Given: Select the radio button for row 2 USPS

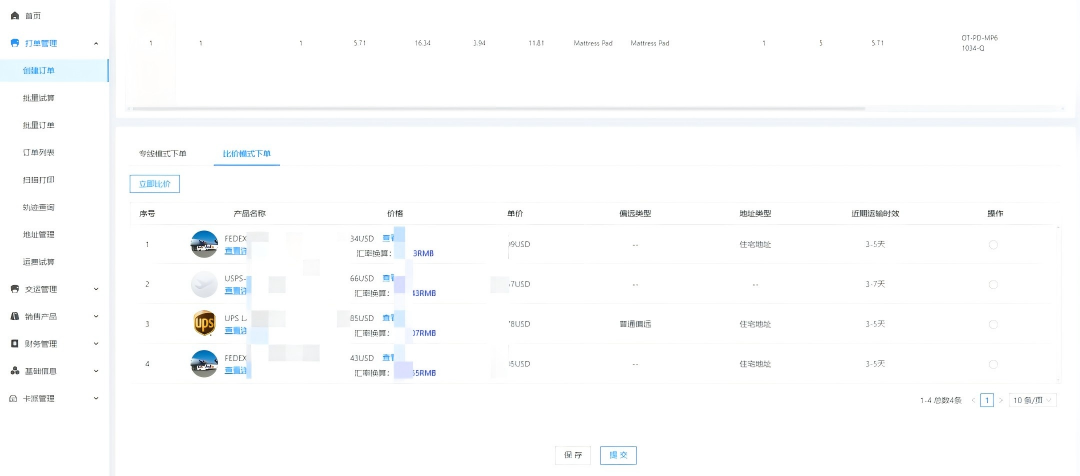Looking at the screenshot, I should tap(993, 284).
